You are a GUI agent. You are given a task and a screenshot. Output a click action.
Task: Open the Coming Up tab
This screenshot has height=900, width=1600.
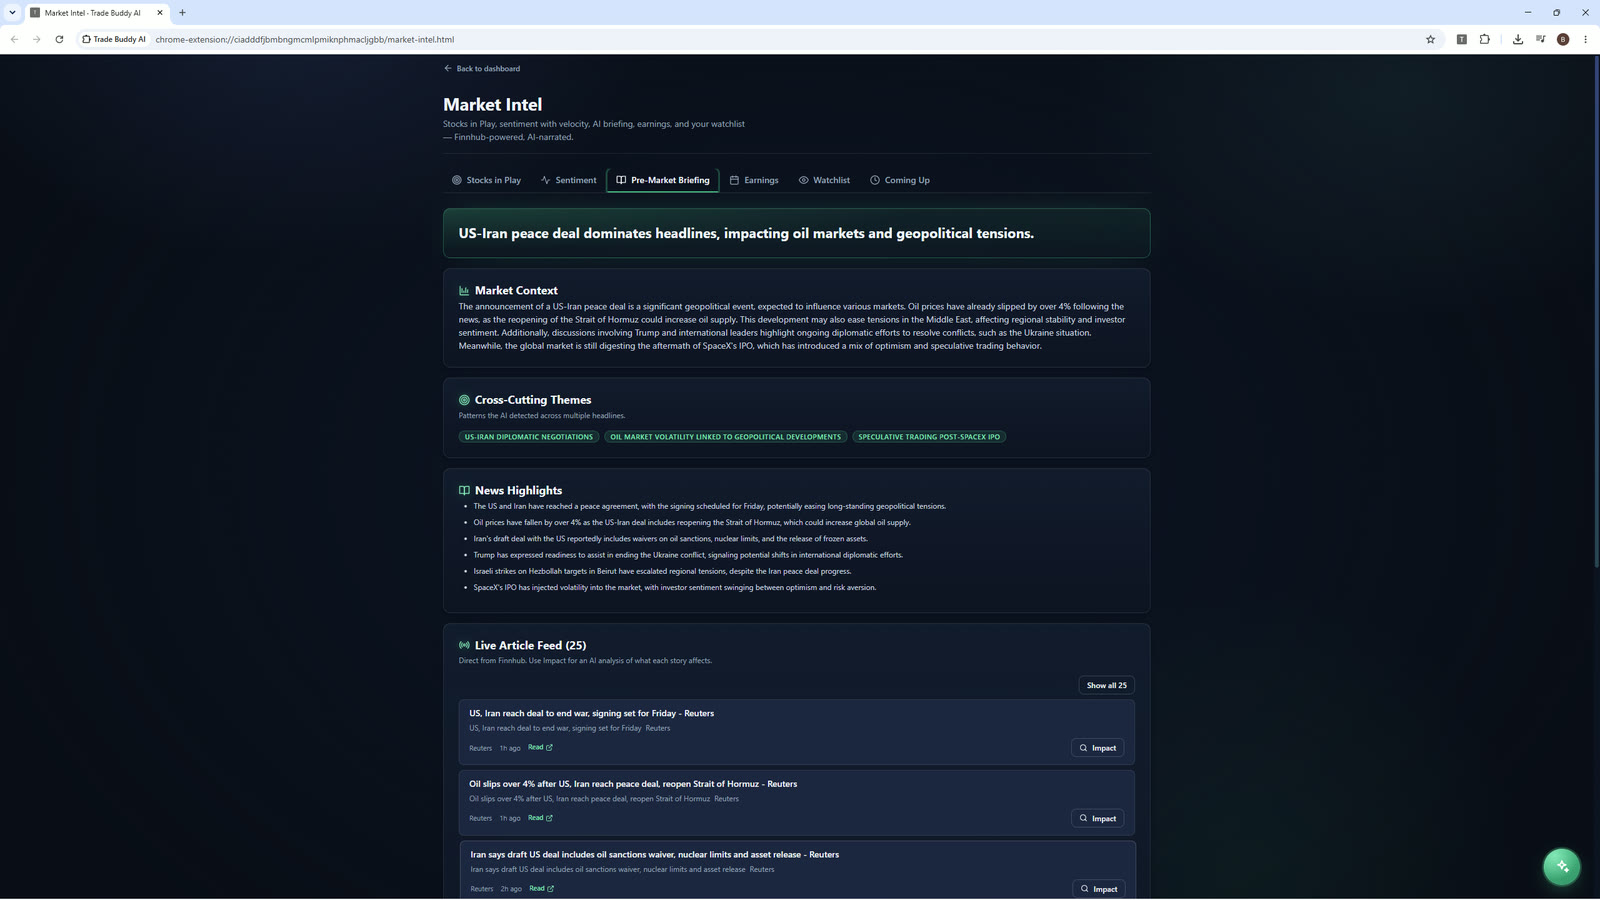pyautogui.click(x=900, y=180)
